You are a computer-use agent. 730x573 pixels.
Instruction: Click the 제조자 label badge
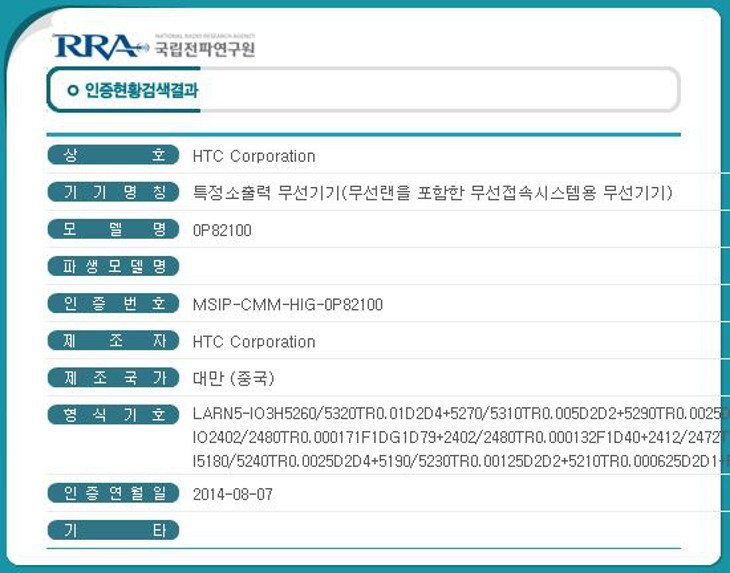pyautogui.click(x=113, y=341)
